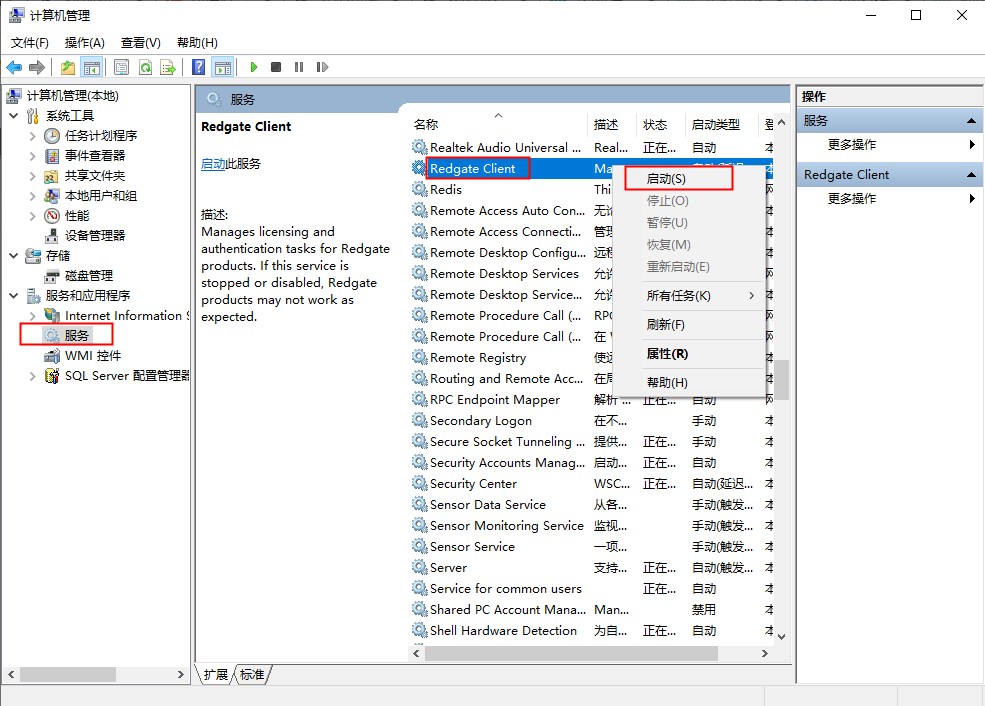Click the Pause Service toolbar icon

coord(299,67)
